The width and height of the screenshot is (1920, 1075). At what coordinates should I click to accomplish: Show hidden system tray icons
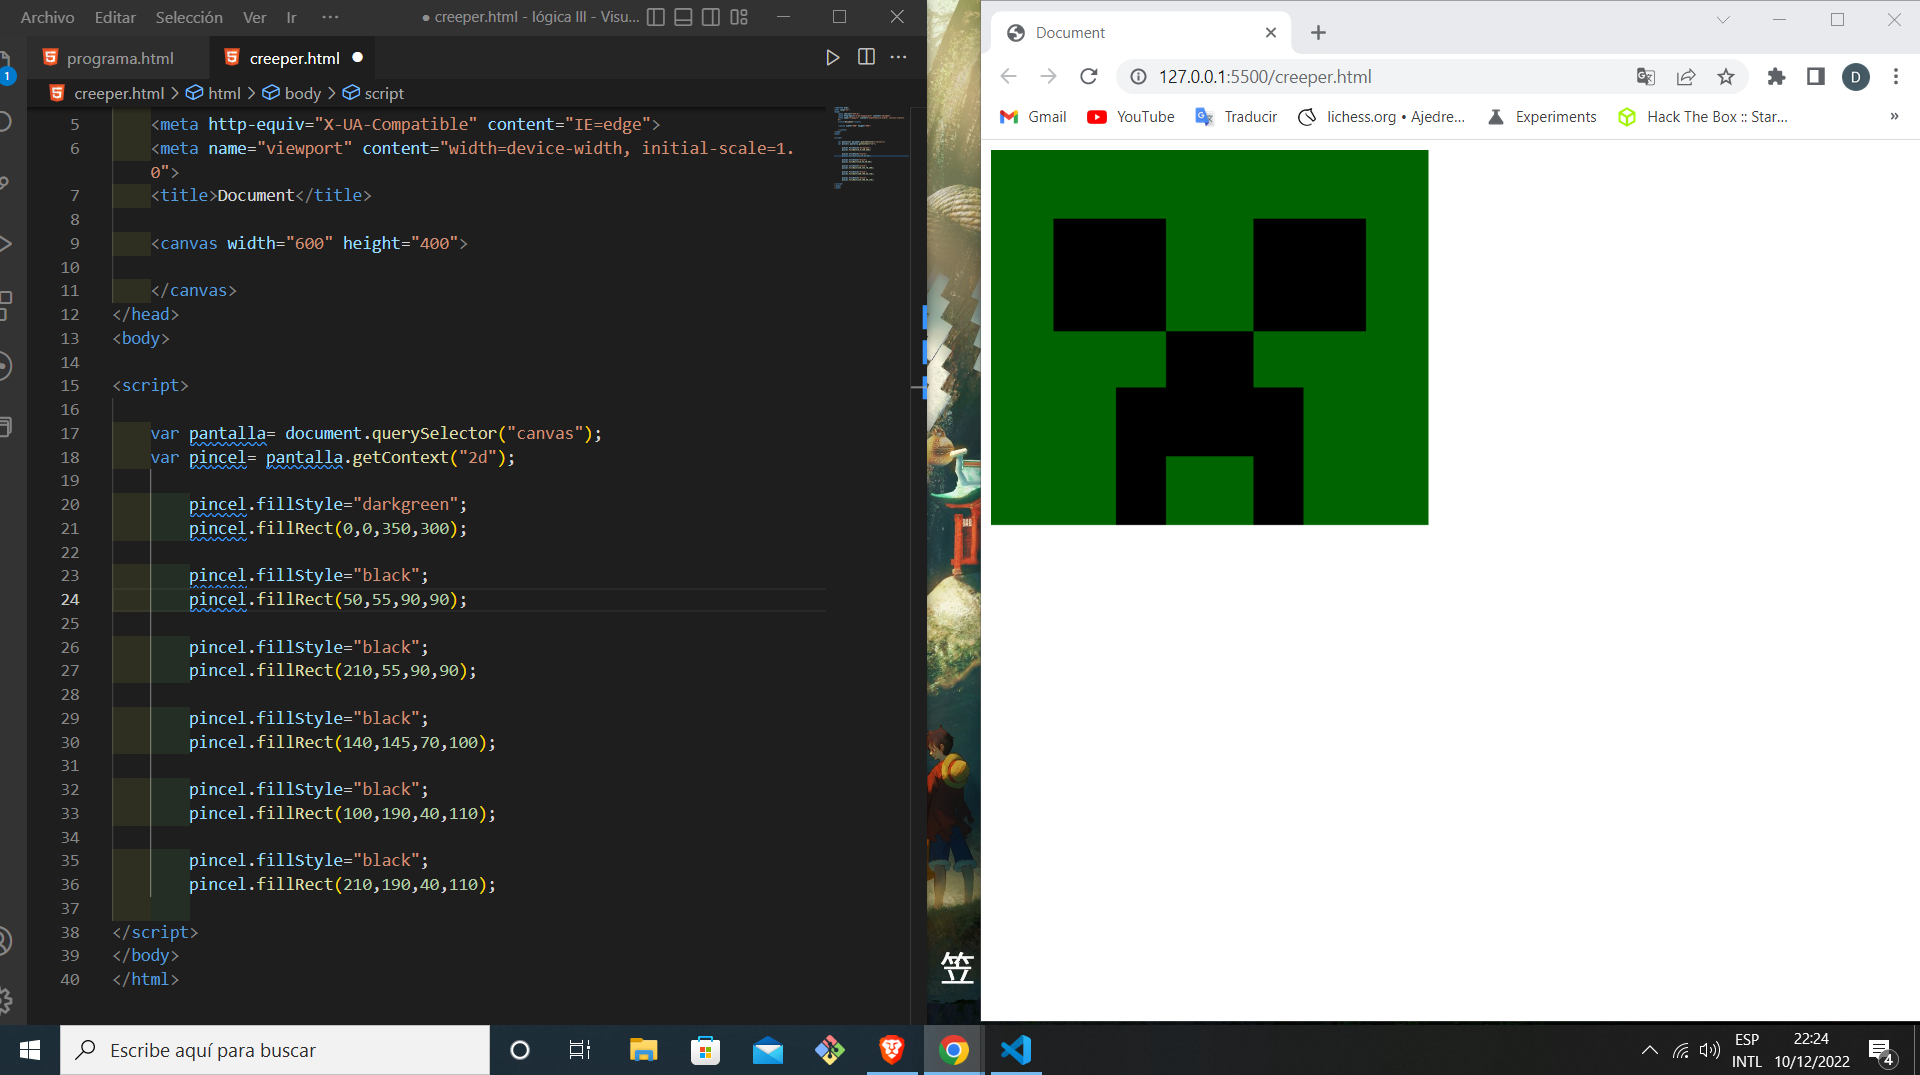point(1650,1050)
